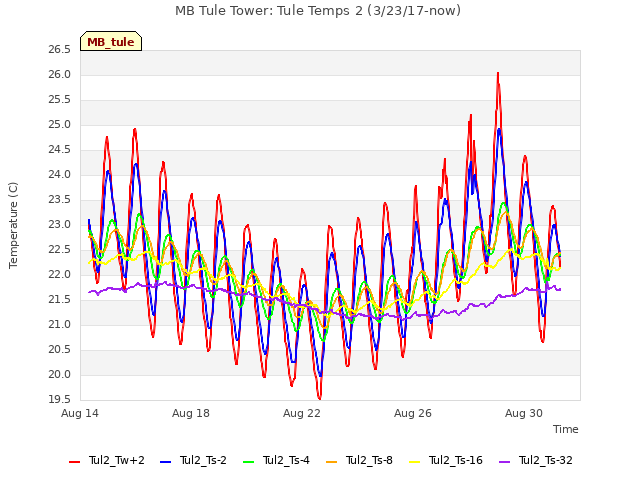Select Tul2_Ts-2 legend label
Screen dimensions: 640x480
[203, 460]
